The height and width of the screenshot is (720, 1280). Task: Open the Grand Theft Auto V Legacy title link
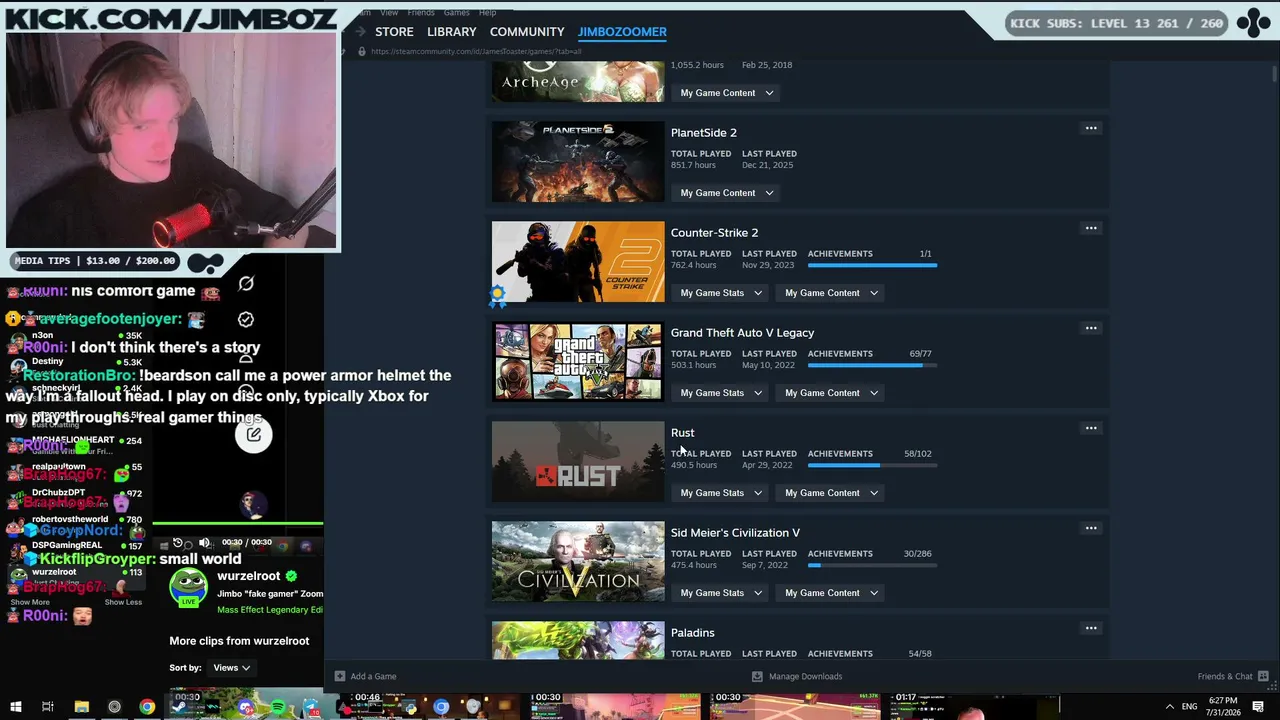click(x=742, y=333)
